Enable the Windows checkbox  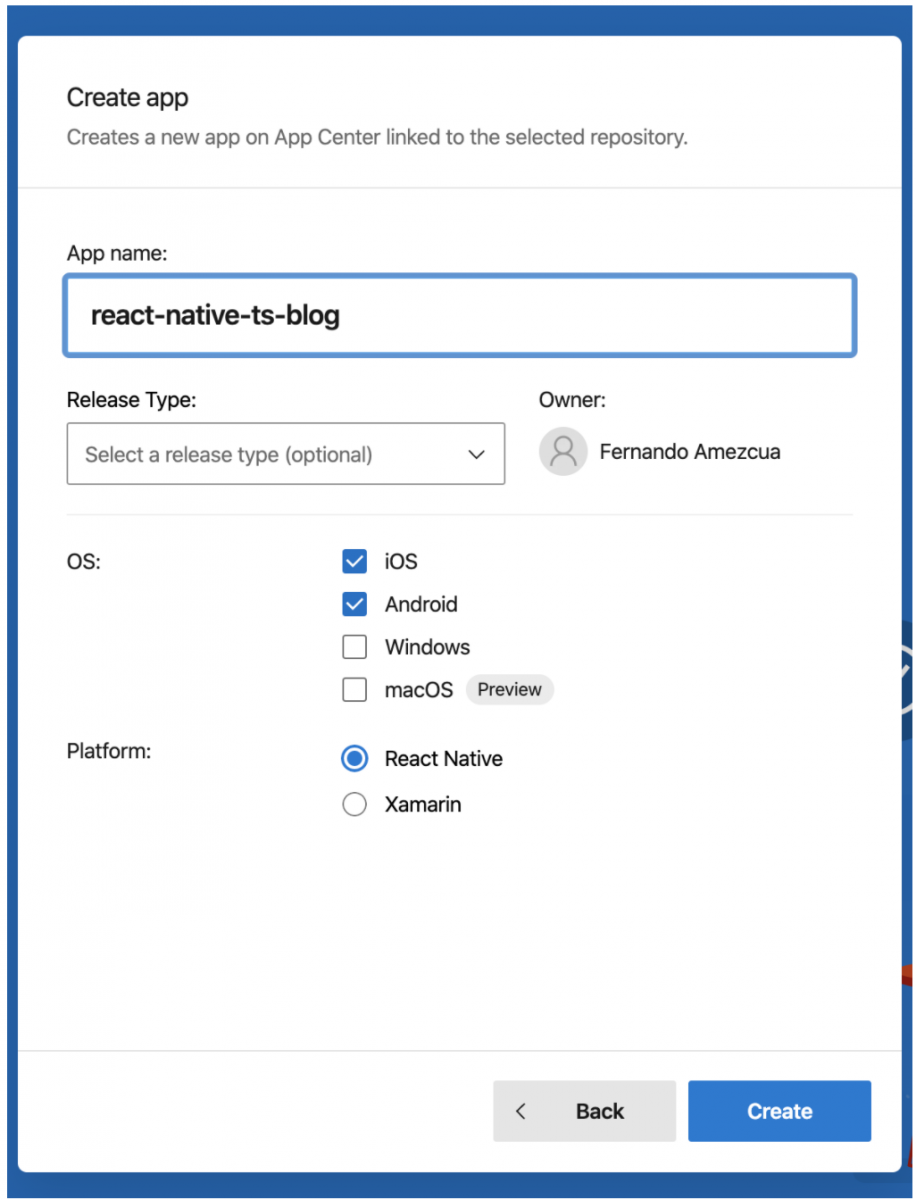pos(355,647)
